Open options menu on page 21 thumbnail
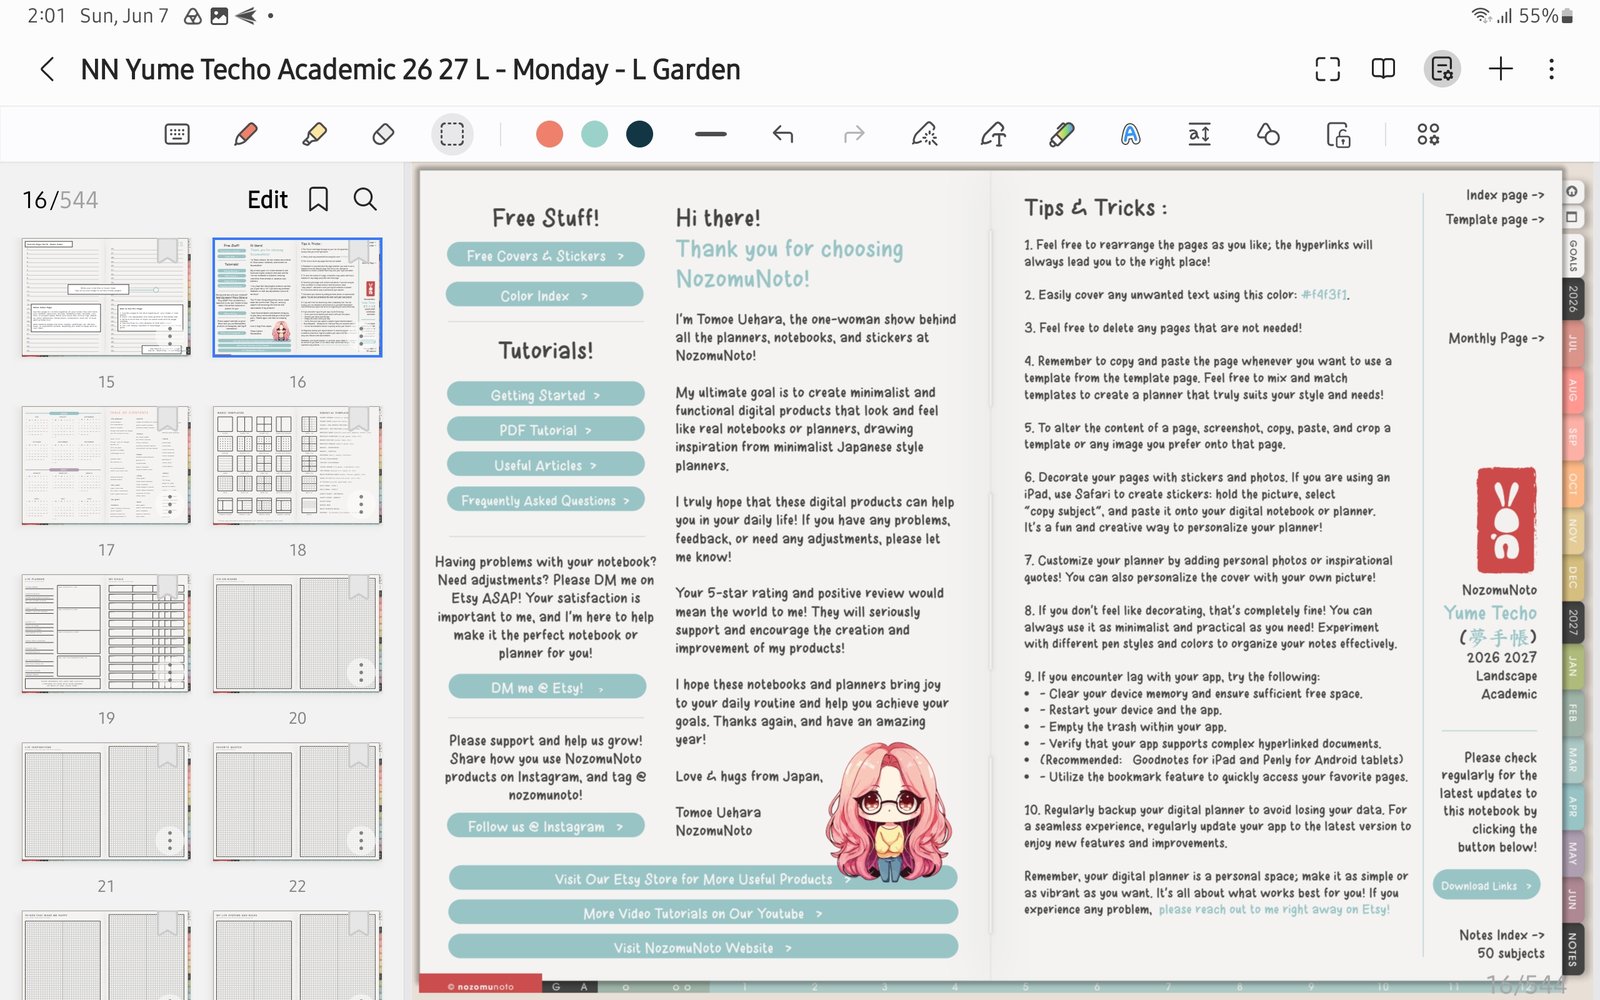 pyautogui.click(x=170, y=840)
